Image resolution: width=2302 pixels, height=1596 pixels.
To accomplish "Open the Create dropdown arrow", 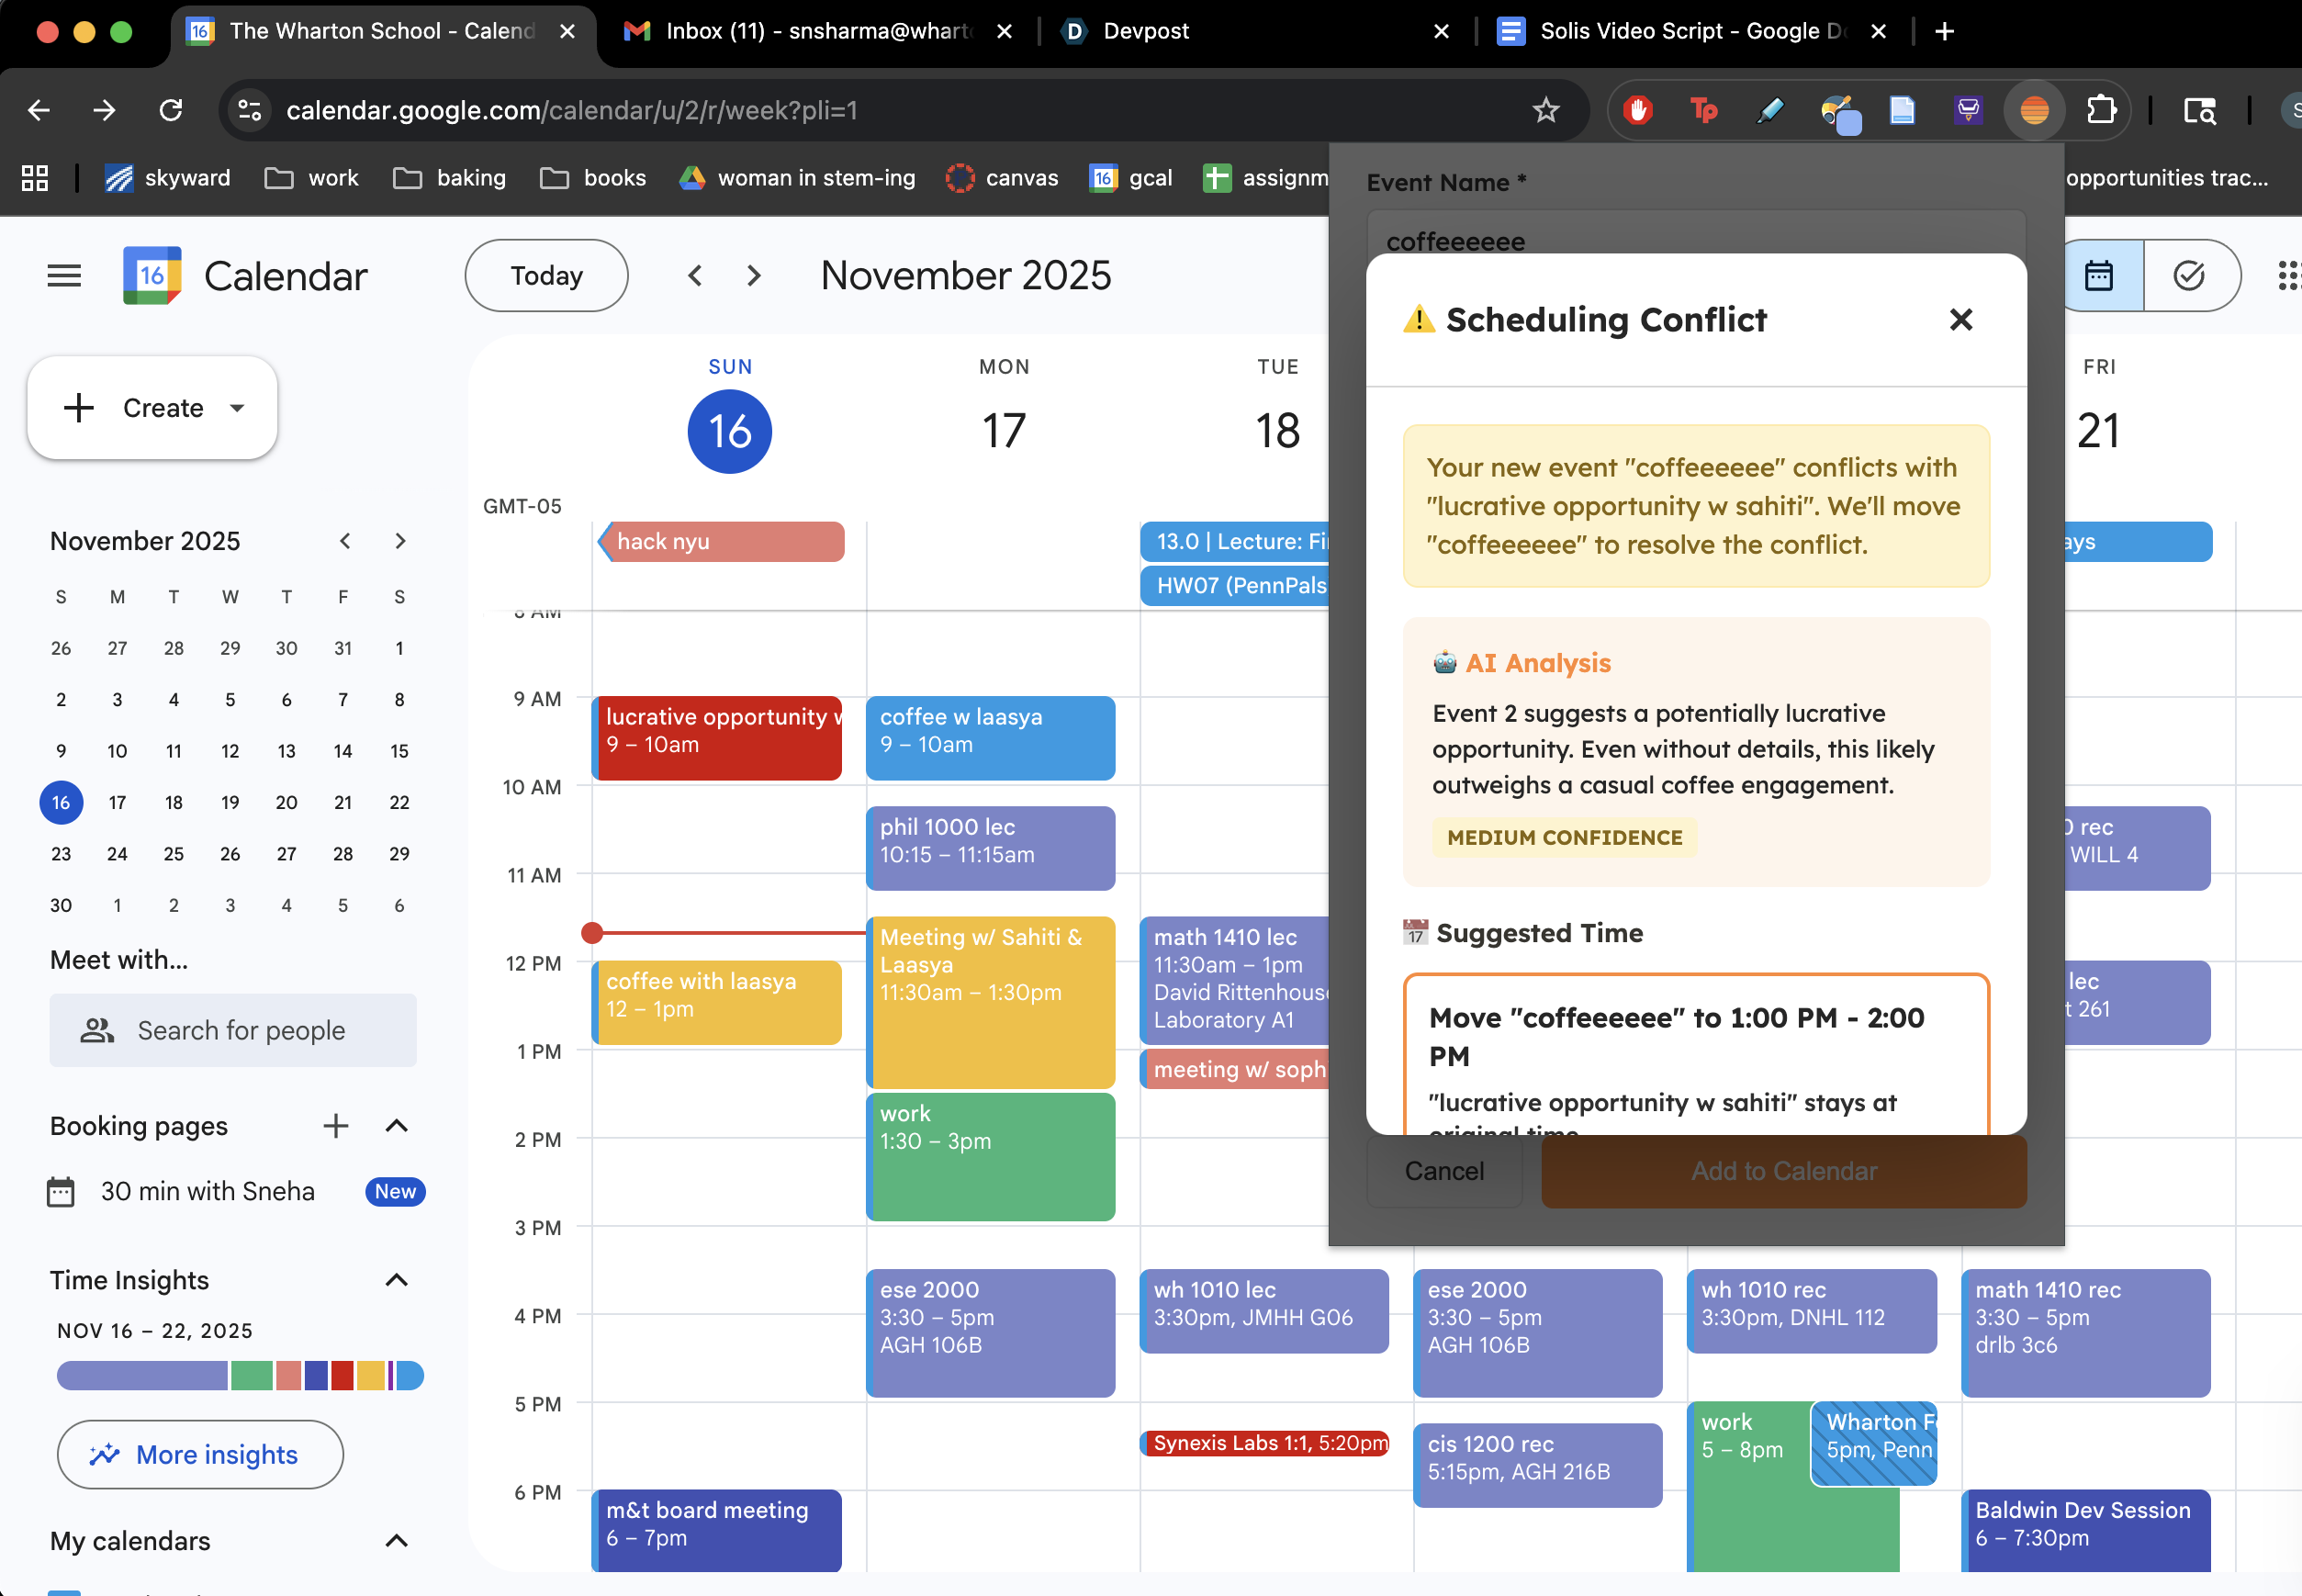I will (x=237, y=408).
